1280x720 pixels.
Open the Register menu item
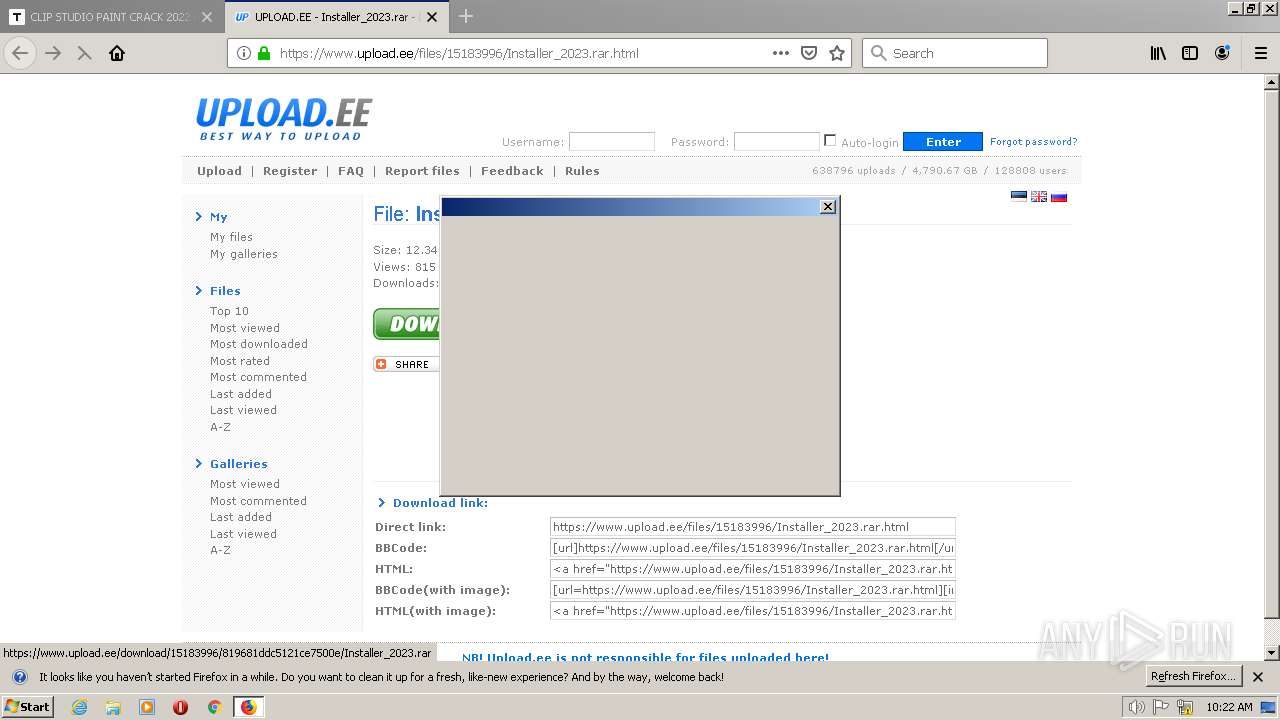click(x=290, y=171)
